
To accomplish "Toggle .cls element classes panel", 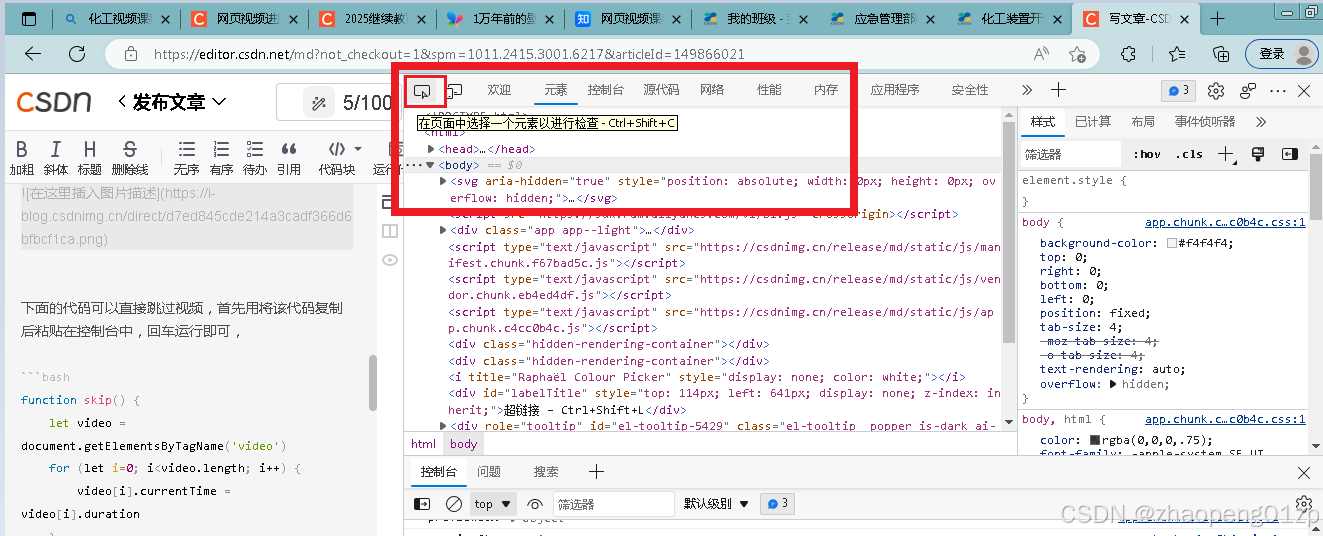I will click(x=1189, y=154).
